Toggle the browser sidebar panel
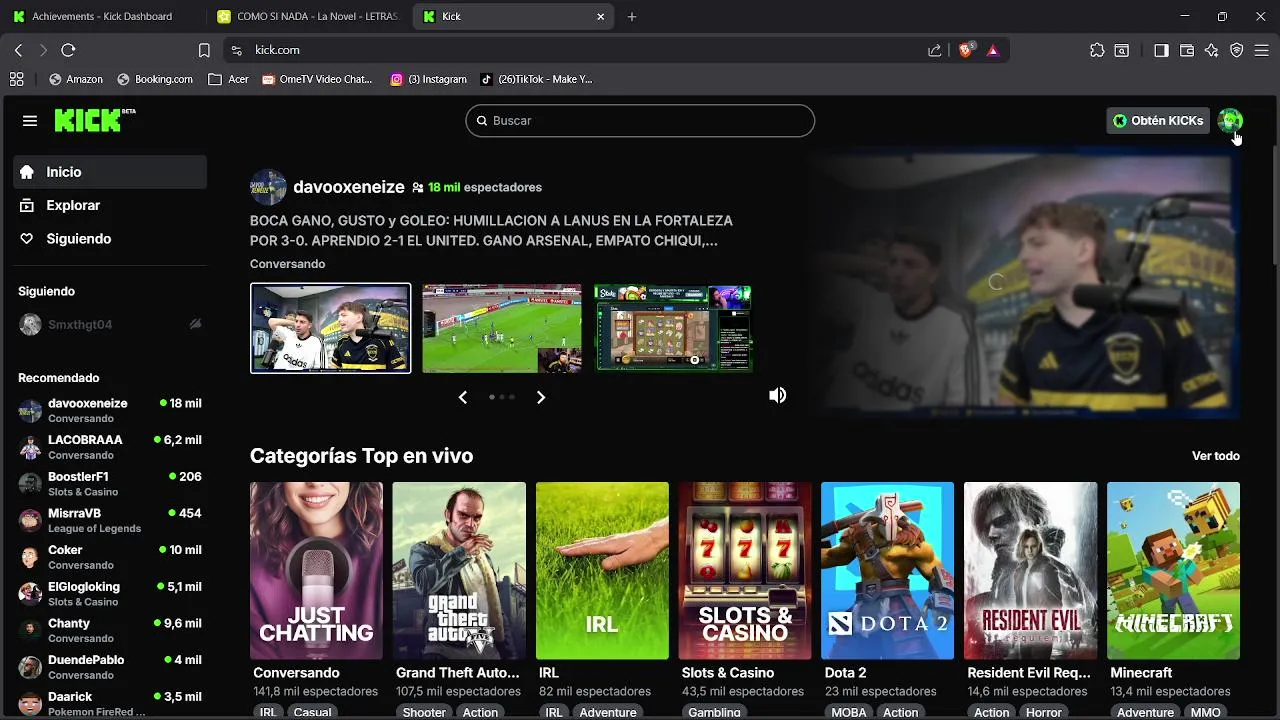1280x720 pixels. [1161, 50]
